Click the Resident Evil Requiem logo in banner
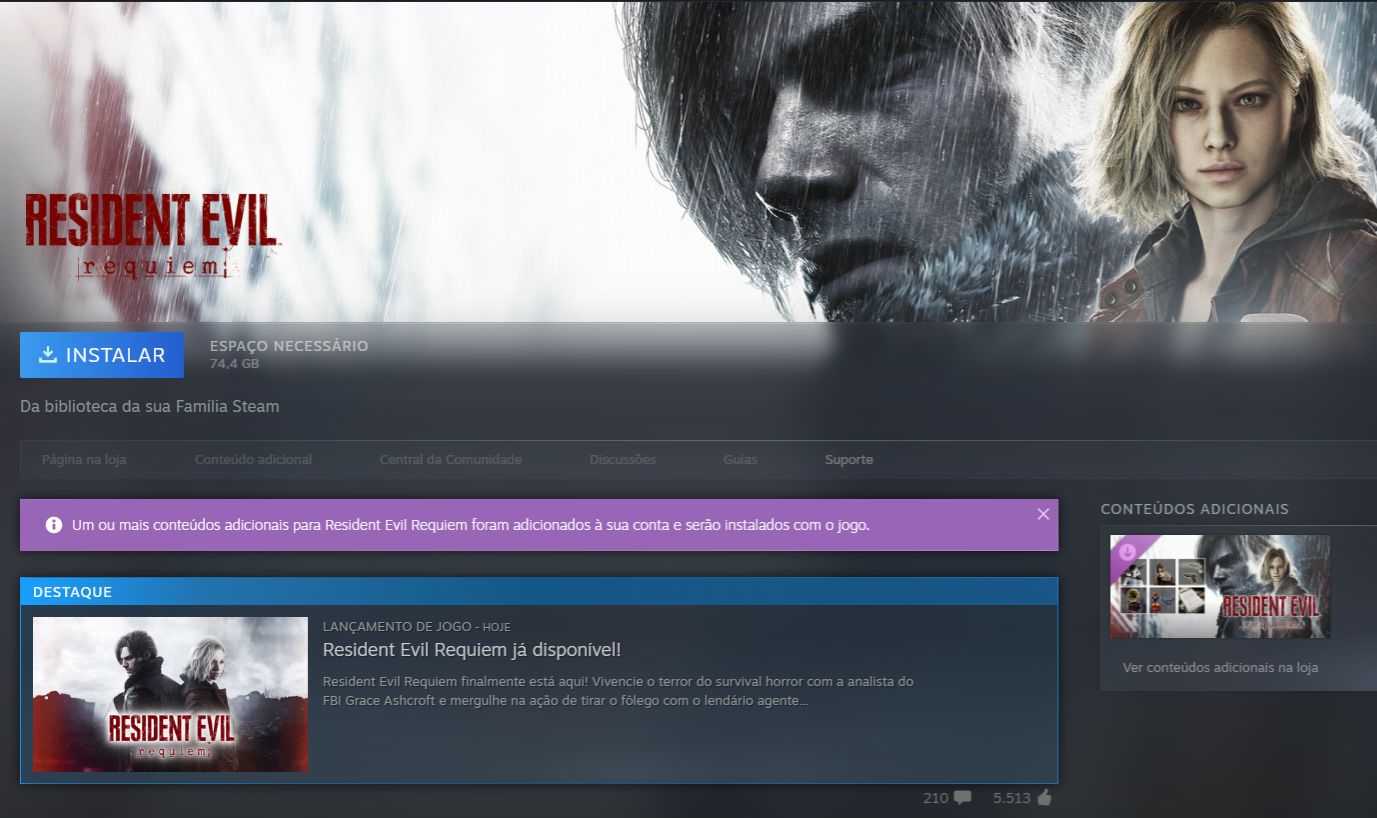Screen dimensions: 1377x818 point(151,236)
